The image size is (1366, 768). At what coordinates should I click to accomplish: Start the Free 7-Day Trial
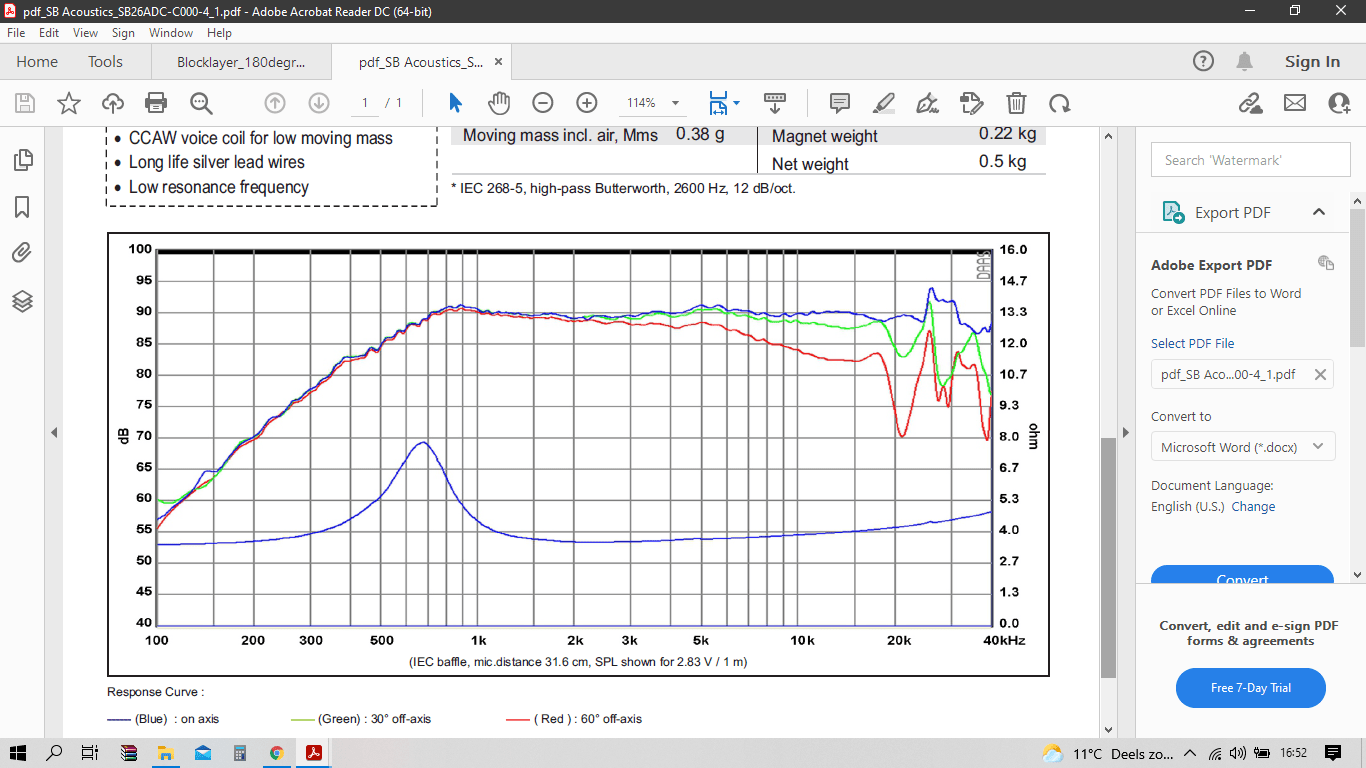1251,688
